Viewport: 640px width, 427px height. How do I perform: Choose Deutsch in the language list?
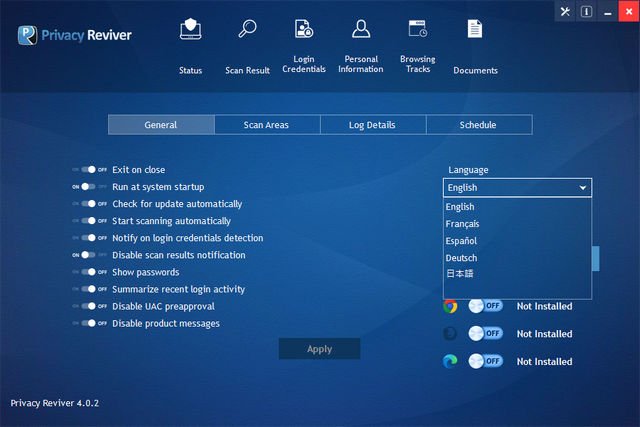pyautogui.click(x=461, y=258)
